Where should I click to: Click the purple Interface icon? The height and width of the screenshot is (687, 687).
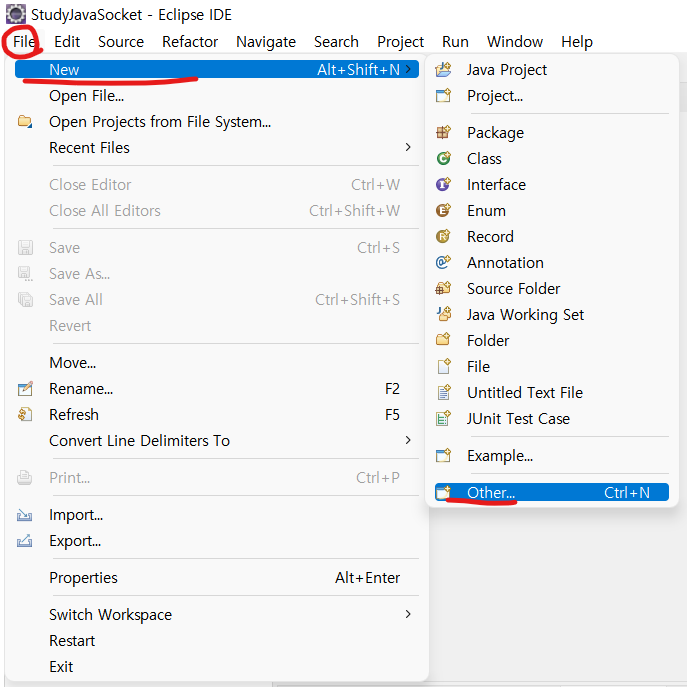[x=443, y=184]
